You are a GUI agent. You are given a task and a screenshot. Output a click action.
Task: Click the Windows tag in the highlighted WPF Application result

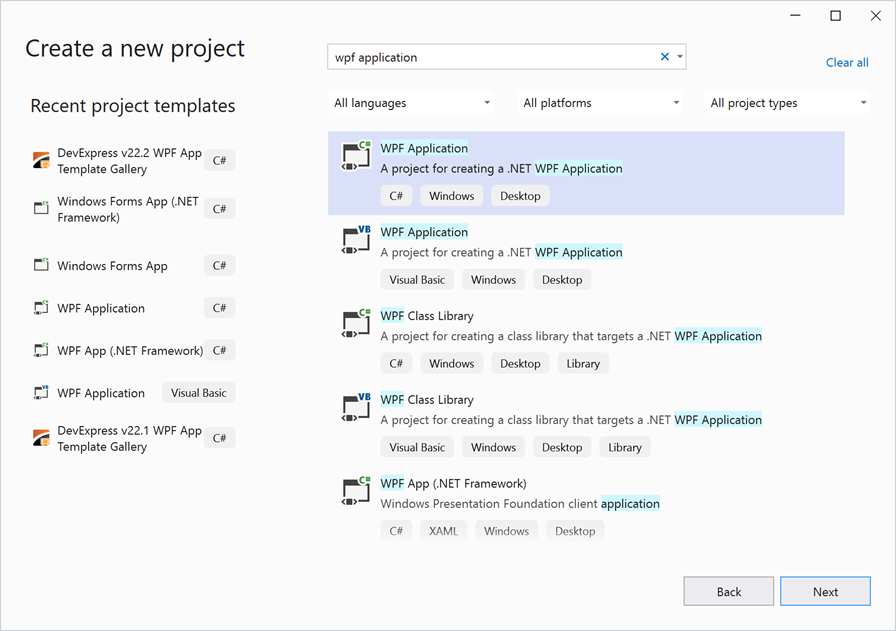451,196
